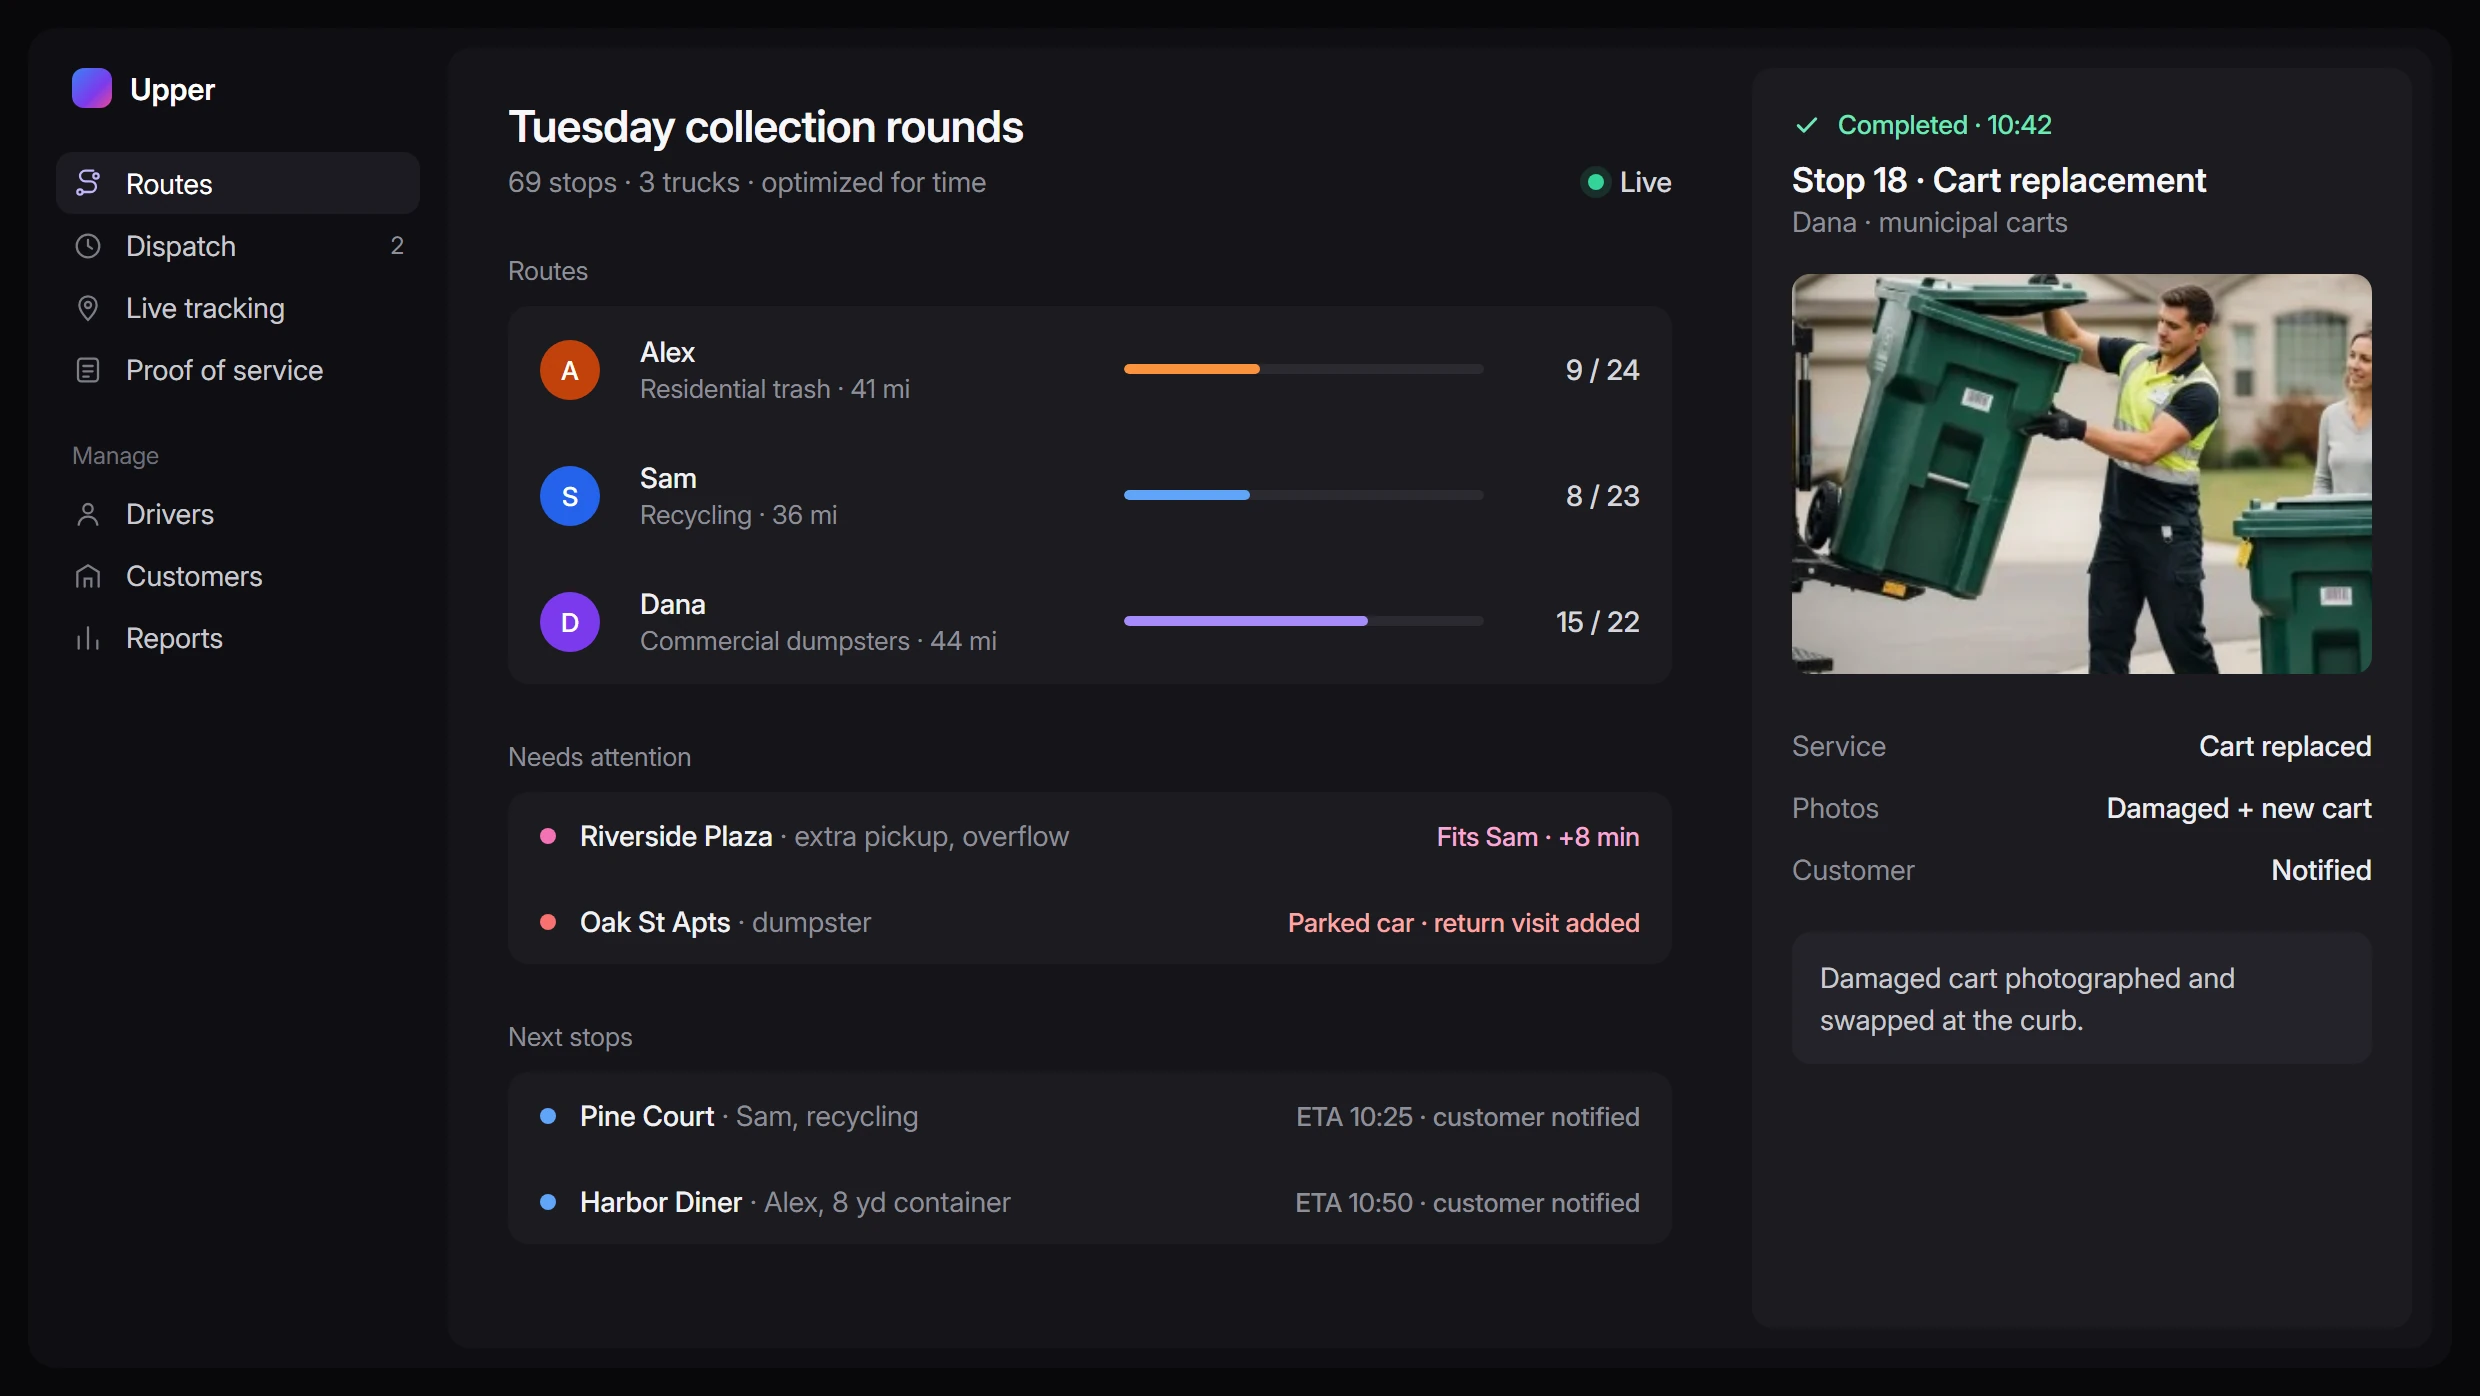Open the Riverside Plaza alert
This screenshot has height=1396, width=2480.
pyautogui.click(x=1089, y=836)
